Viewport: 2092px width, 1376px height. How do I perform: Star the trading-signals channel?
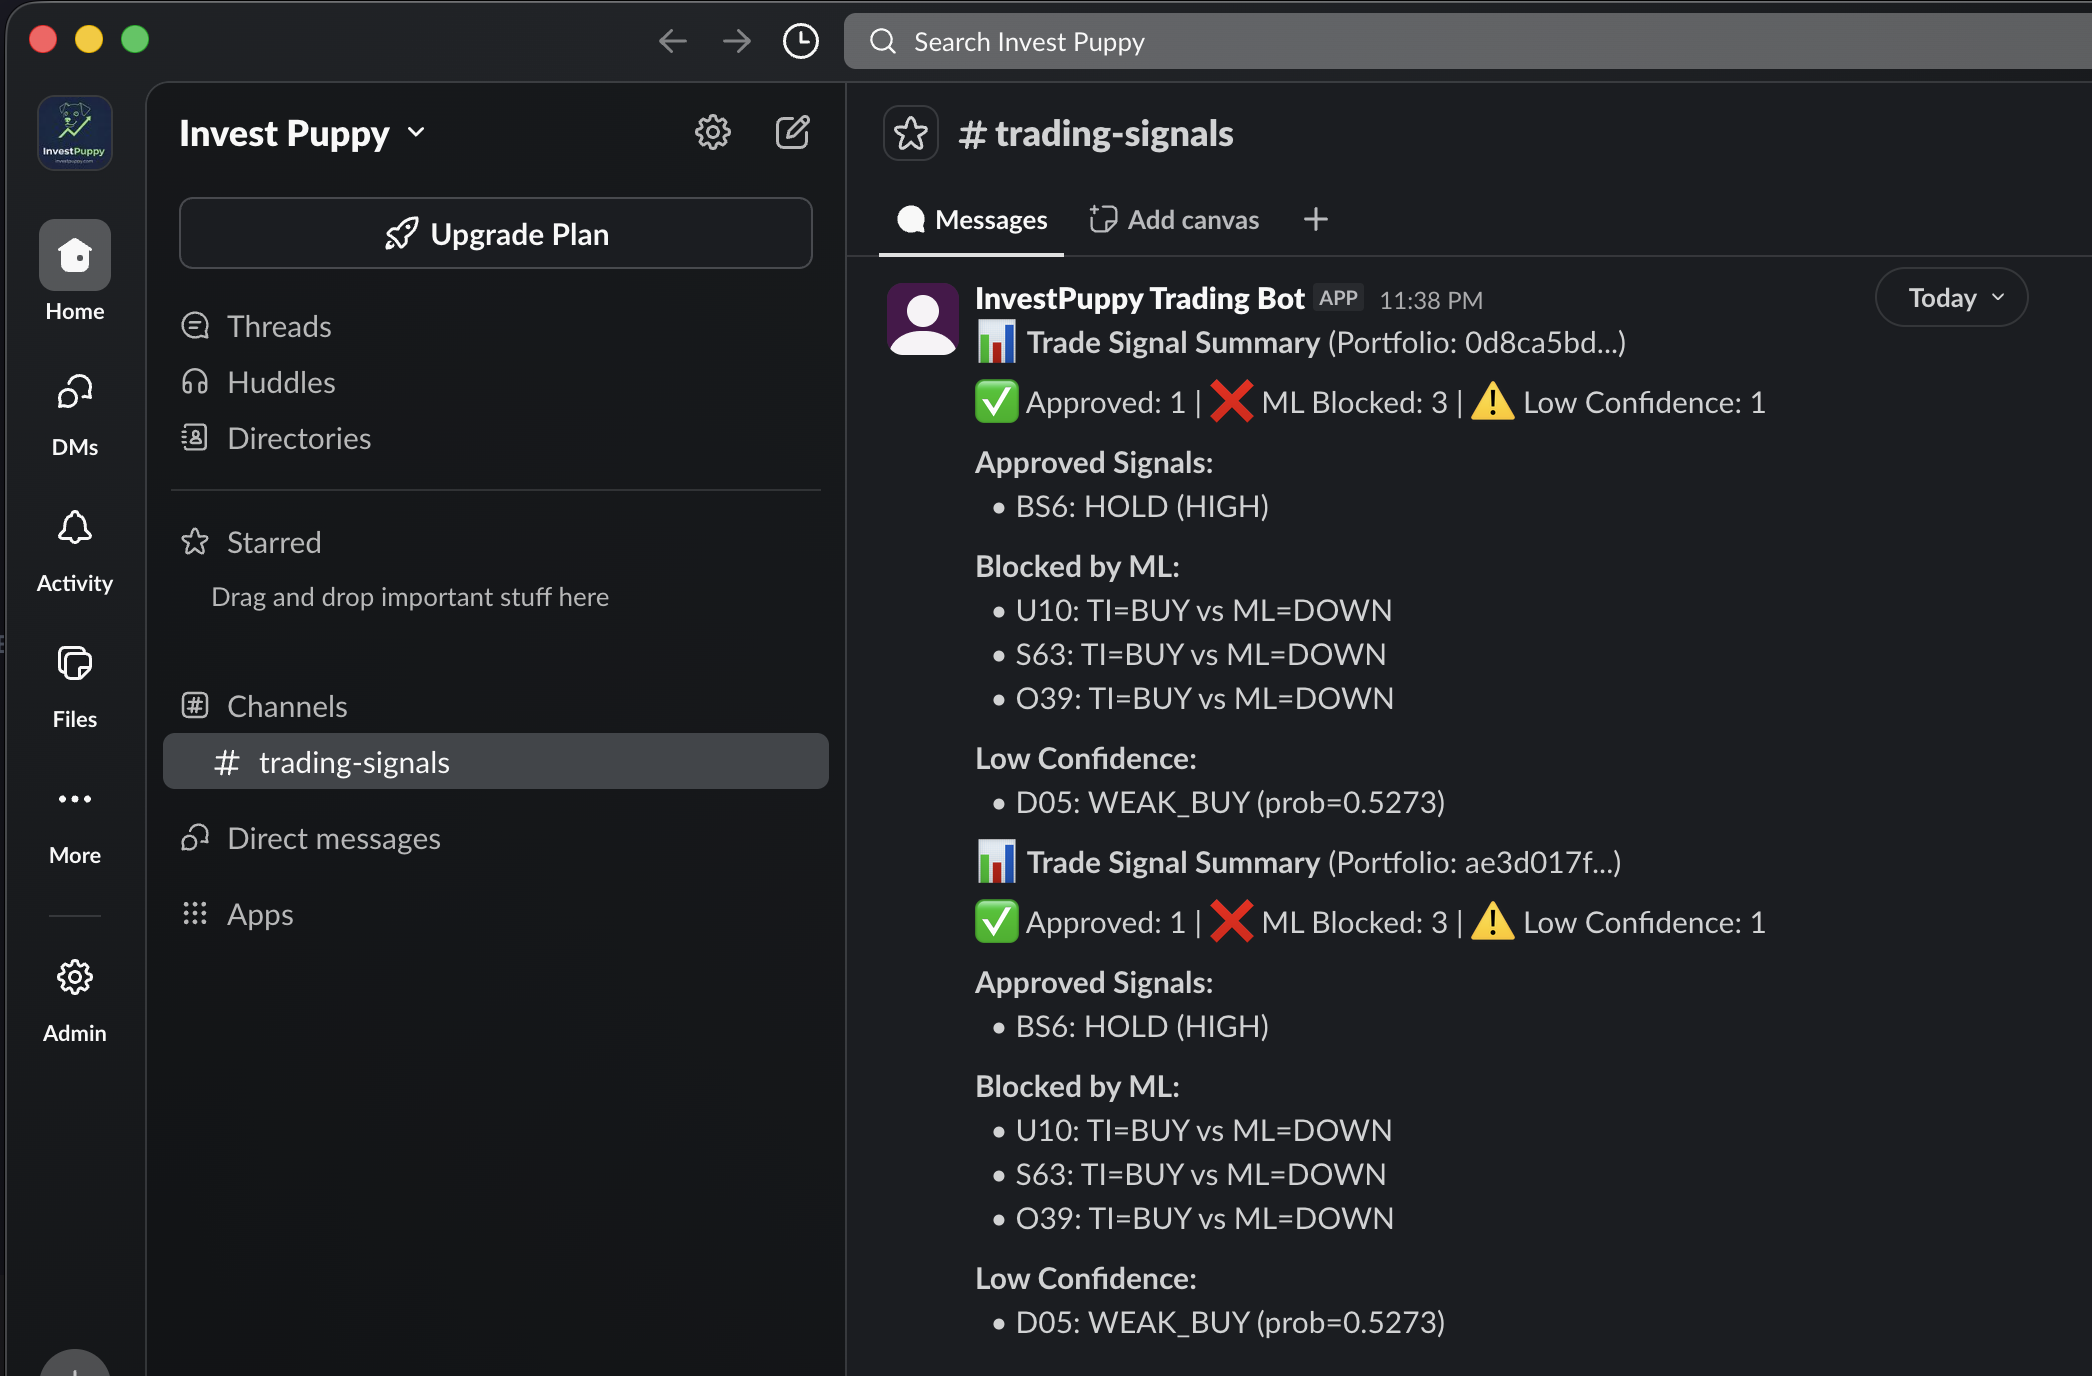point(911,133)
